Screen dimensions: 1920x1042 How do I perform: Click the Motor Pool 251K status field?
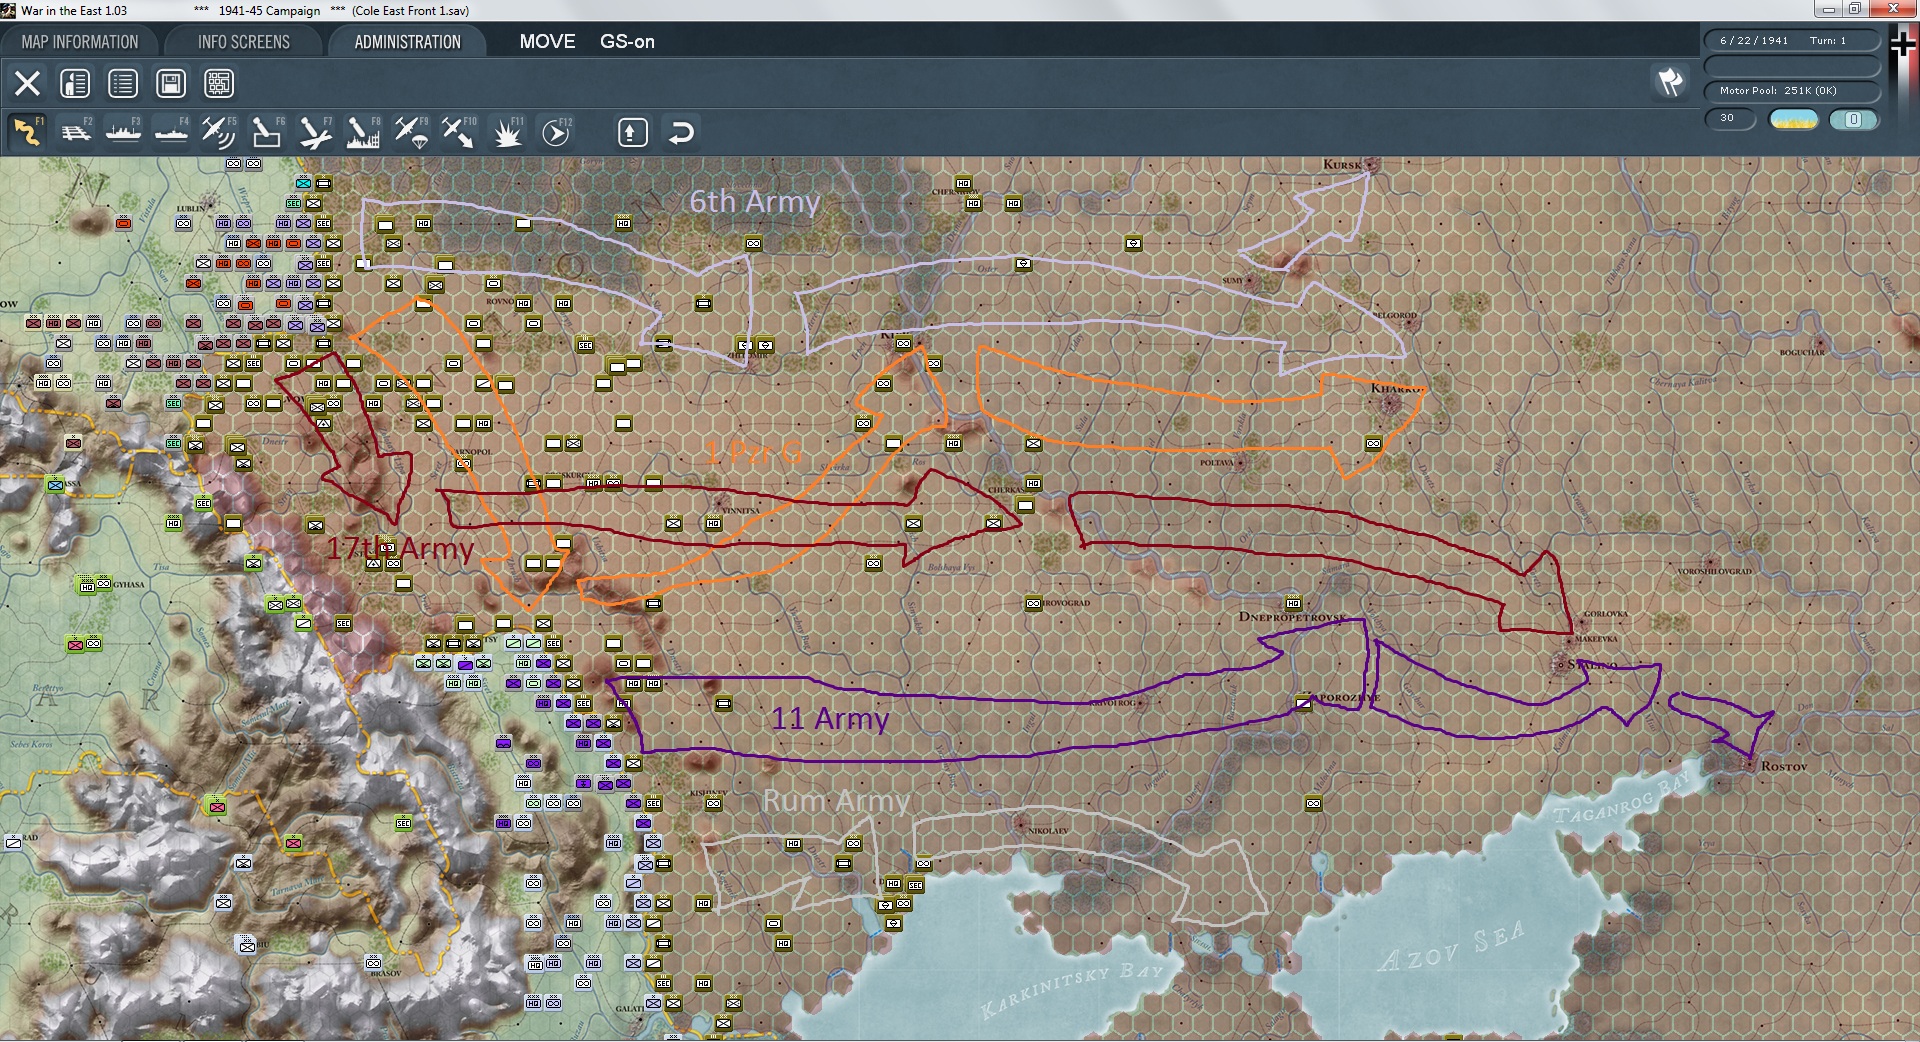pyautogui.click(x=1792, y=91)
